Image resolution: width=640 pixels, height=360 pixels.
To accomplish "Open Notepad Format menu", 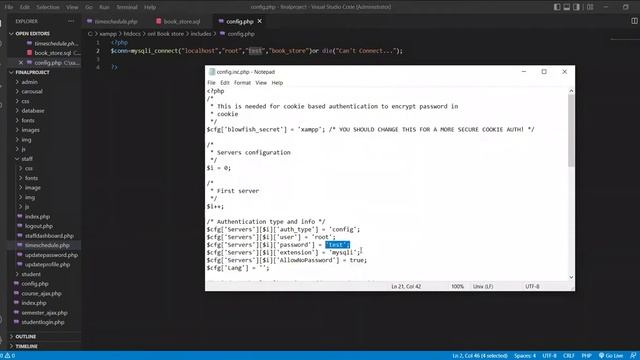I will pos(242,83).
